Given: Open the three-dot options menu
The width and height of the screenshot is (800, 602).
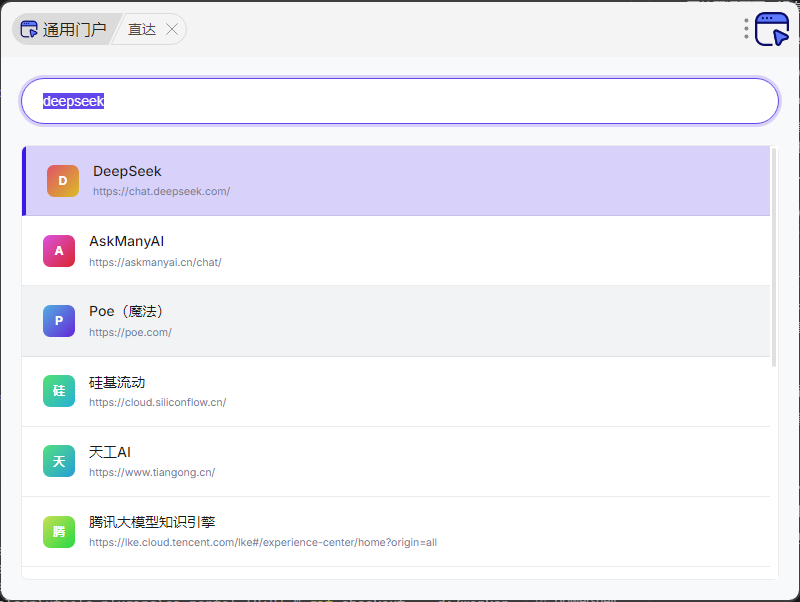Looking at the screenshot, I should click(x=746, y=29).
